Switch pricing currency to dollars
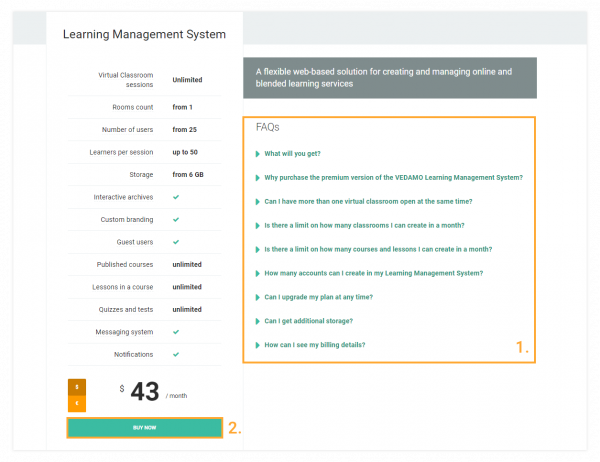600x462 pixels. pyautogui.click(x=77, y=387)
